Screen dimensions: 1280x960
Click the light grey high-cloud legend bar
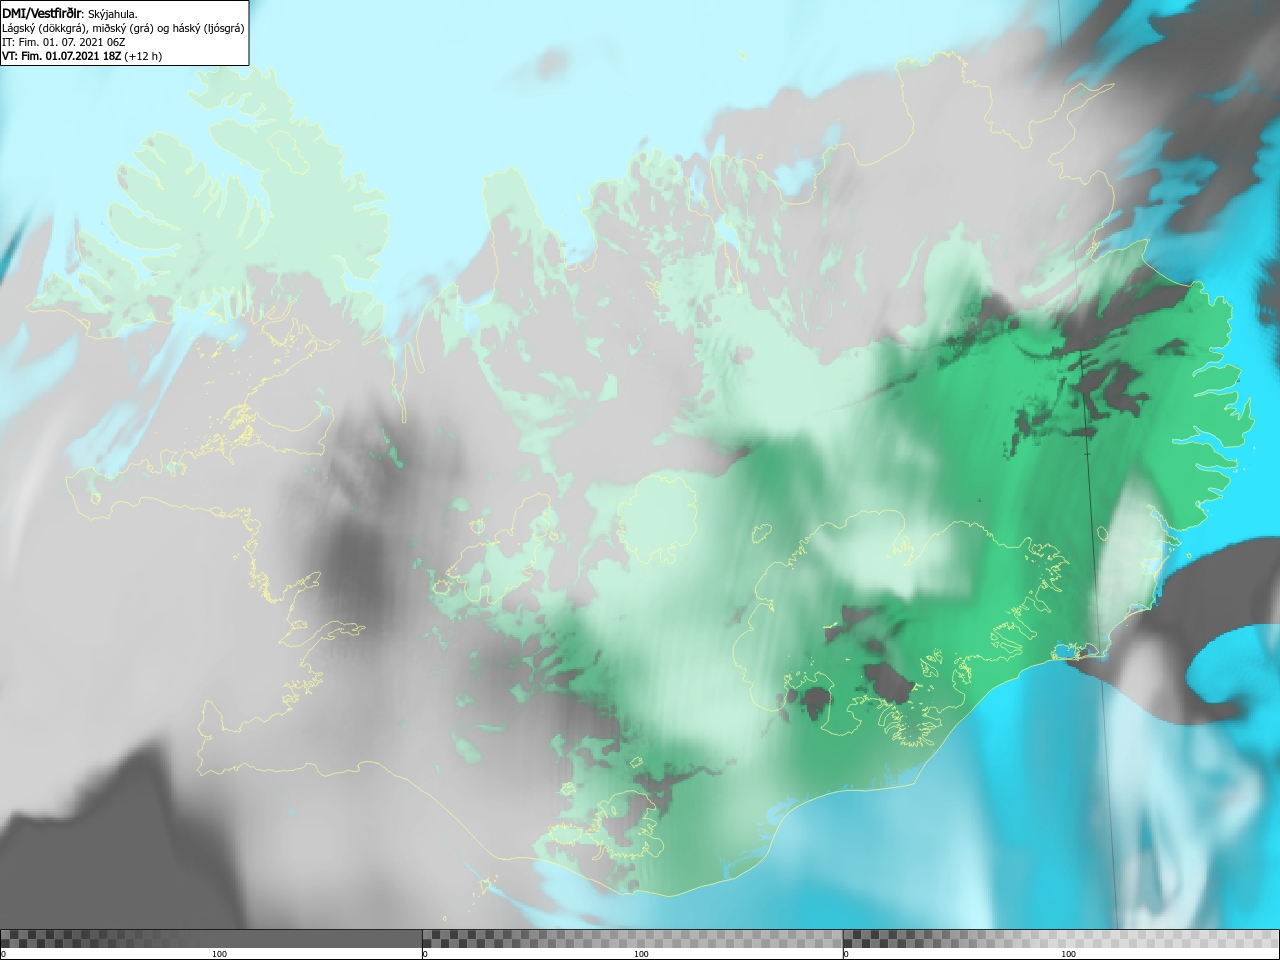(1061, 938)
